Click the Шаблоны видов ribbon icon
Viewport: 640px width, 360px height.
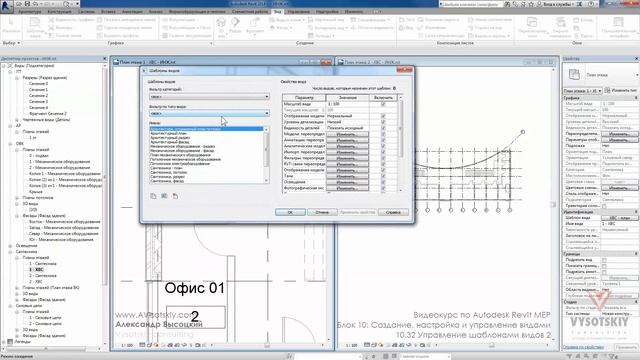point(36,27)
